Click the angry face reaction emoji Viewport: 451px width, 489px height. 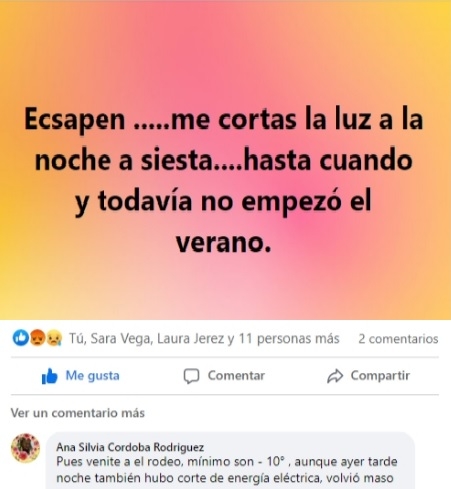click(x=37, y=338)
